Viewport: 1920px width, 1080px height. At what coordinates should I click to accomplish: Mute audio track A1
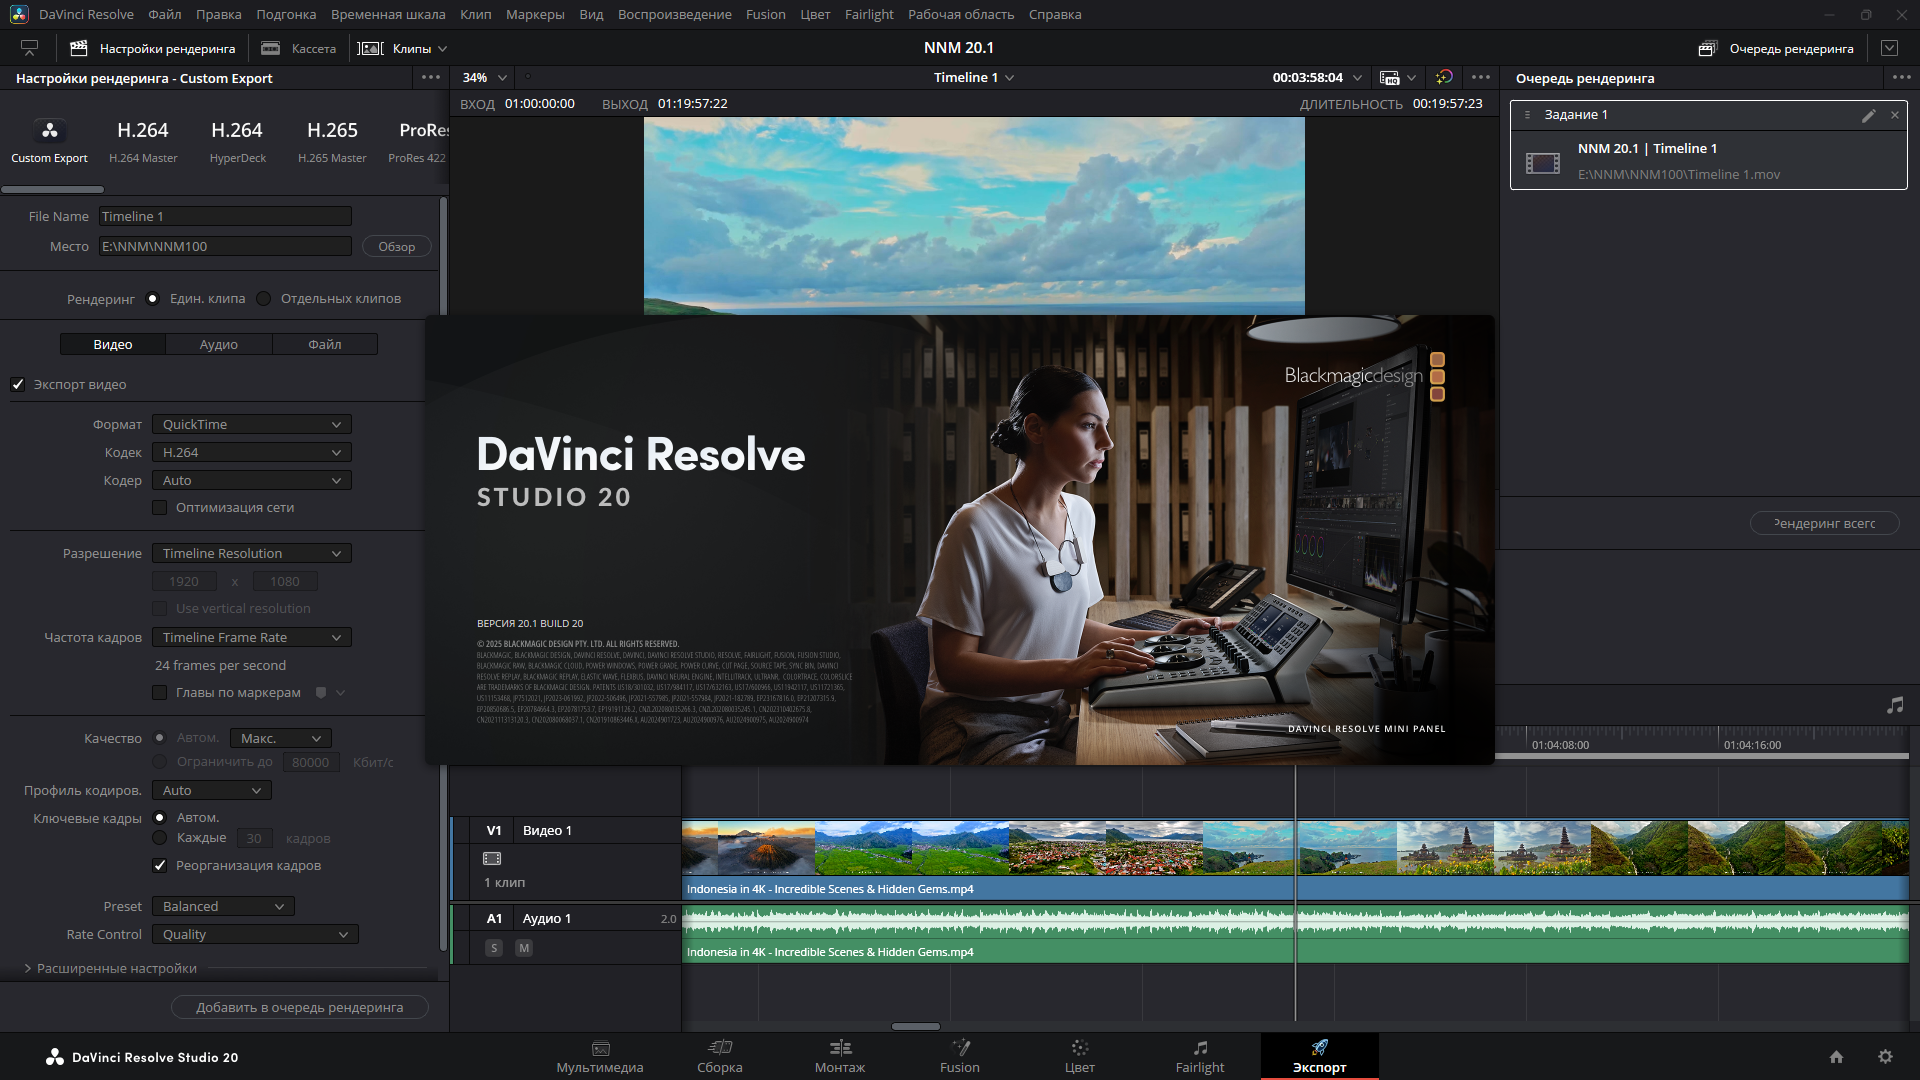524,948
